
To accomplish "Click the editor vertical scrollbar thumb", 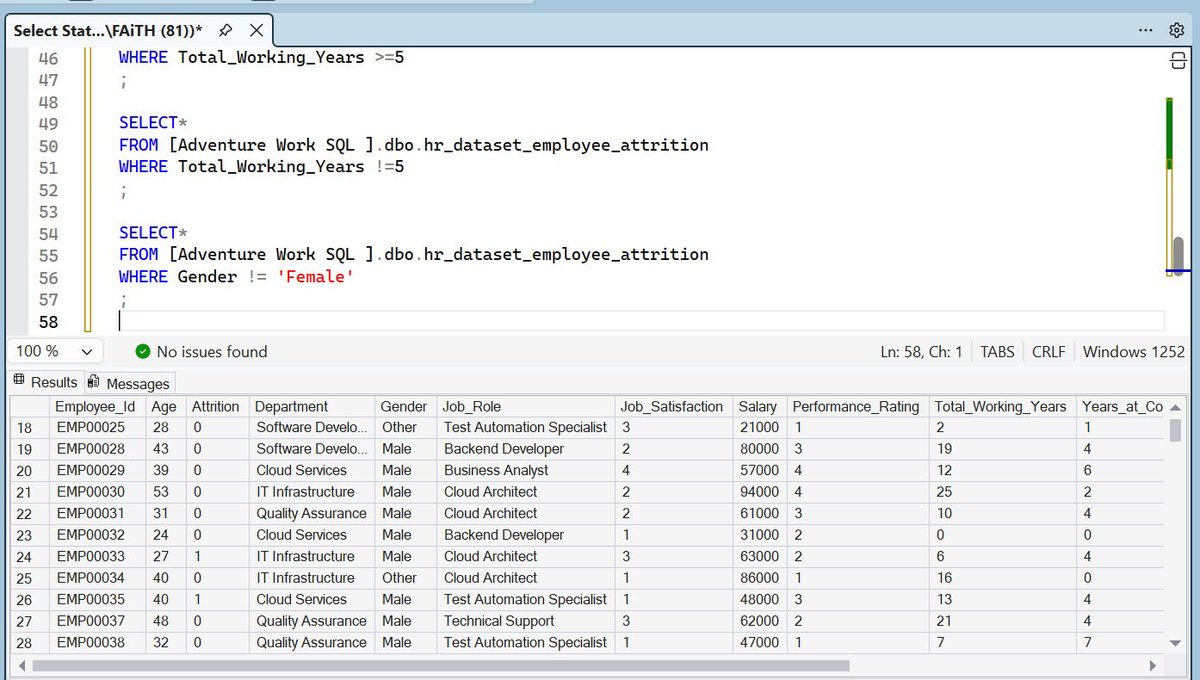I will (x=1178, y=254).
